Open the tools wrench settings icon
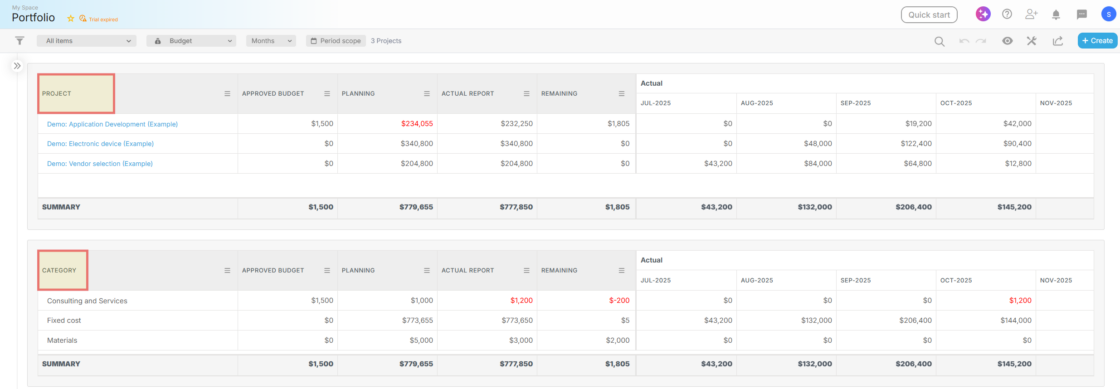The width and height of the screenshot is (1120, 389). point(1031,41)
